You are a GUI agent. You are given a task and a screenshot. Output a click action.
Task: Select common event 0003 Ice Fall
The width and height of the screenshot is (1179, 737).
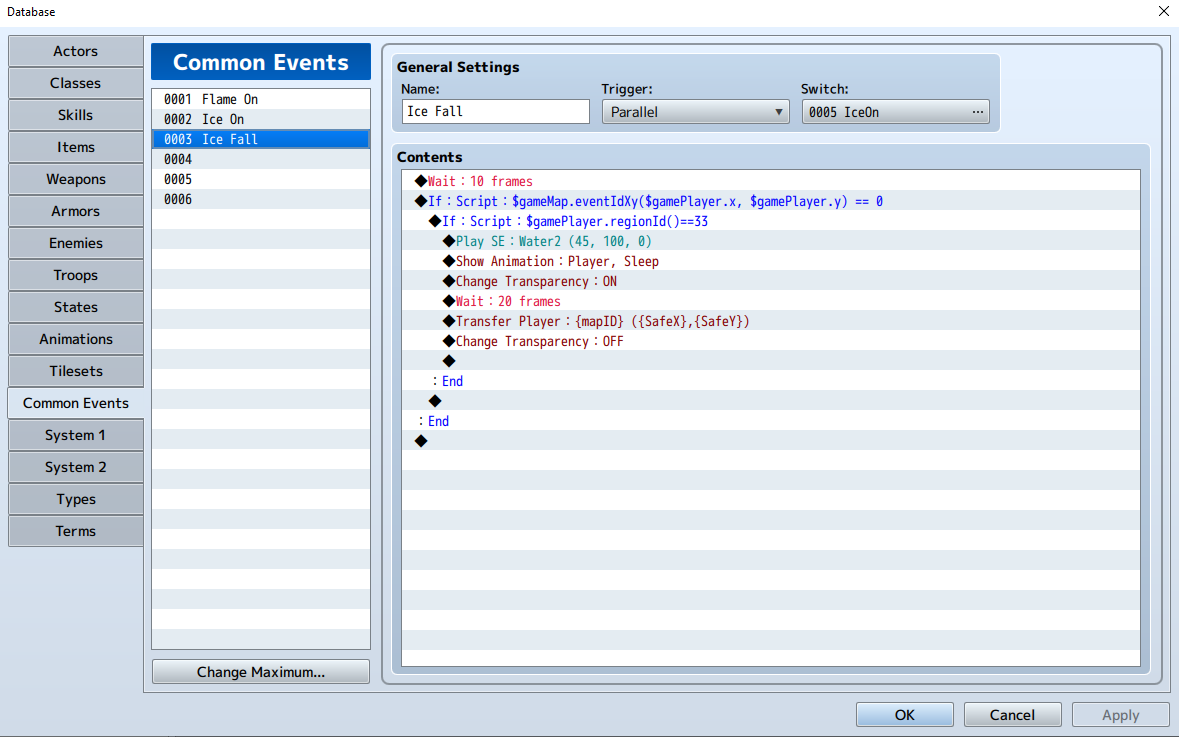[x=261, y=139]
